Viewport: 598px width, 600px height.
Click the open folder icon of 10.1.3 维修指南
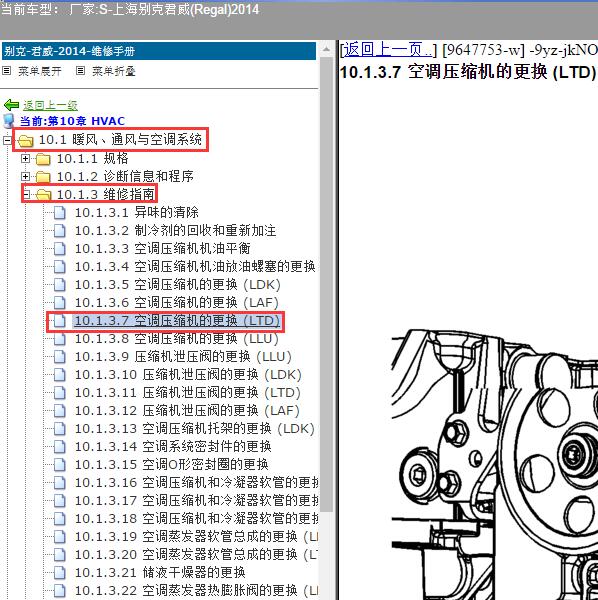44,195
